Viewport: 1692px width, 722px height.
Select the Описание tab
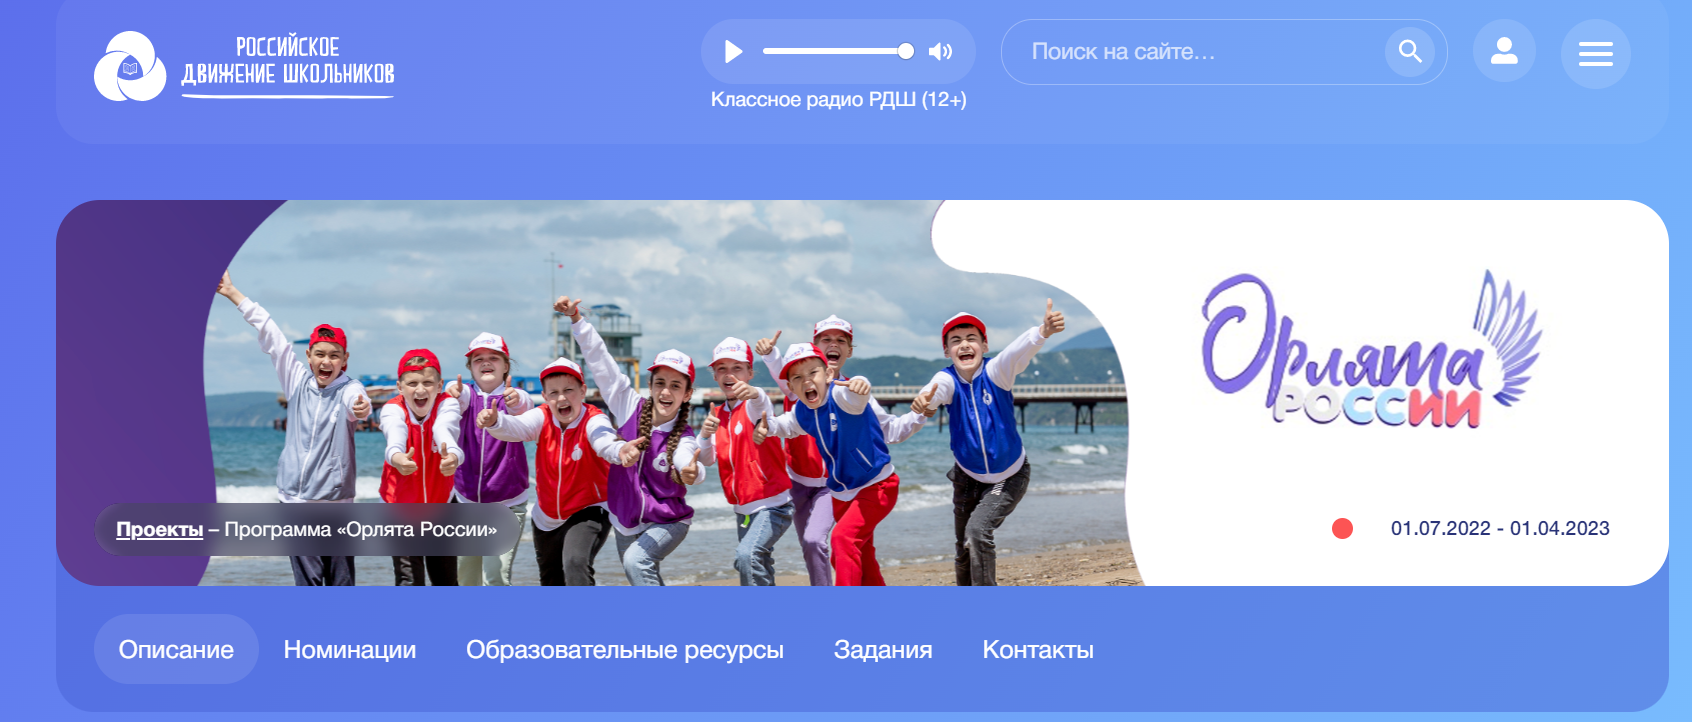176,649
